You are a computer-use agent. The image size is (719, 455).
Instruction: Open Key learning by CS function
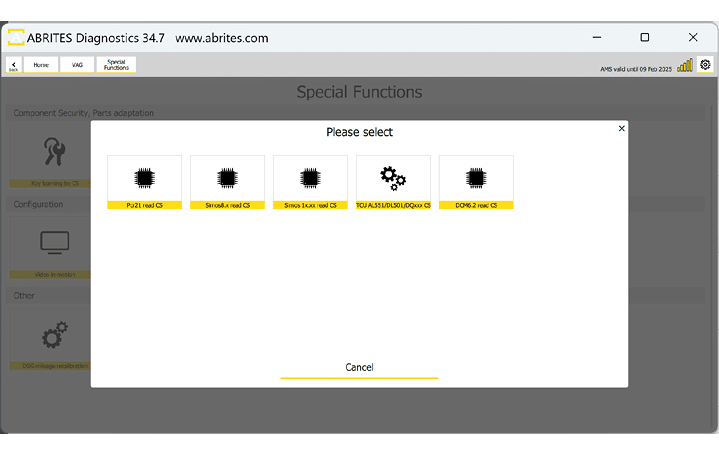(x=51, y=155)
